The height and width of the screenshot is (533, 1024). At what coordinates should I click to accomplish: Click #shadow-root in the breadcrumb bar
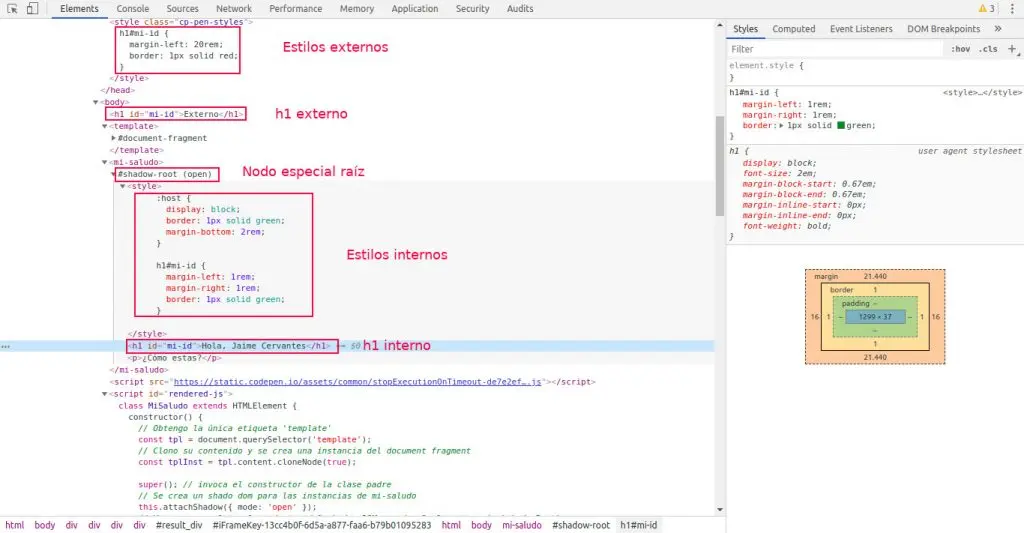click(x=581, y=525)
